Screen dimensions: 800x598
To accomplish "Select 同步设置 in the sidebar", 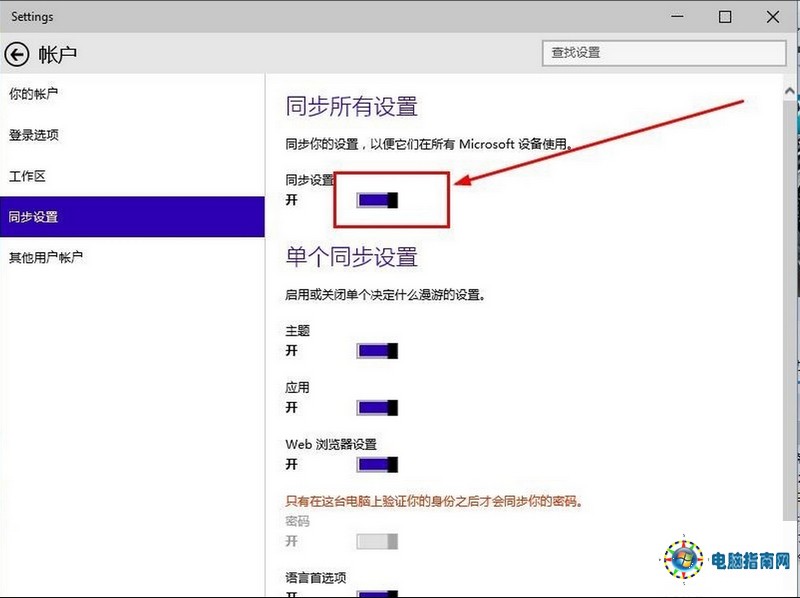I will 133,217.
